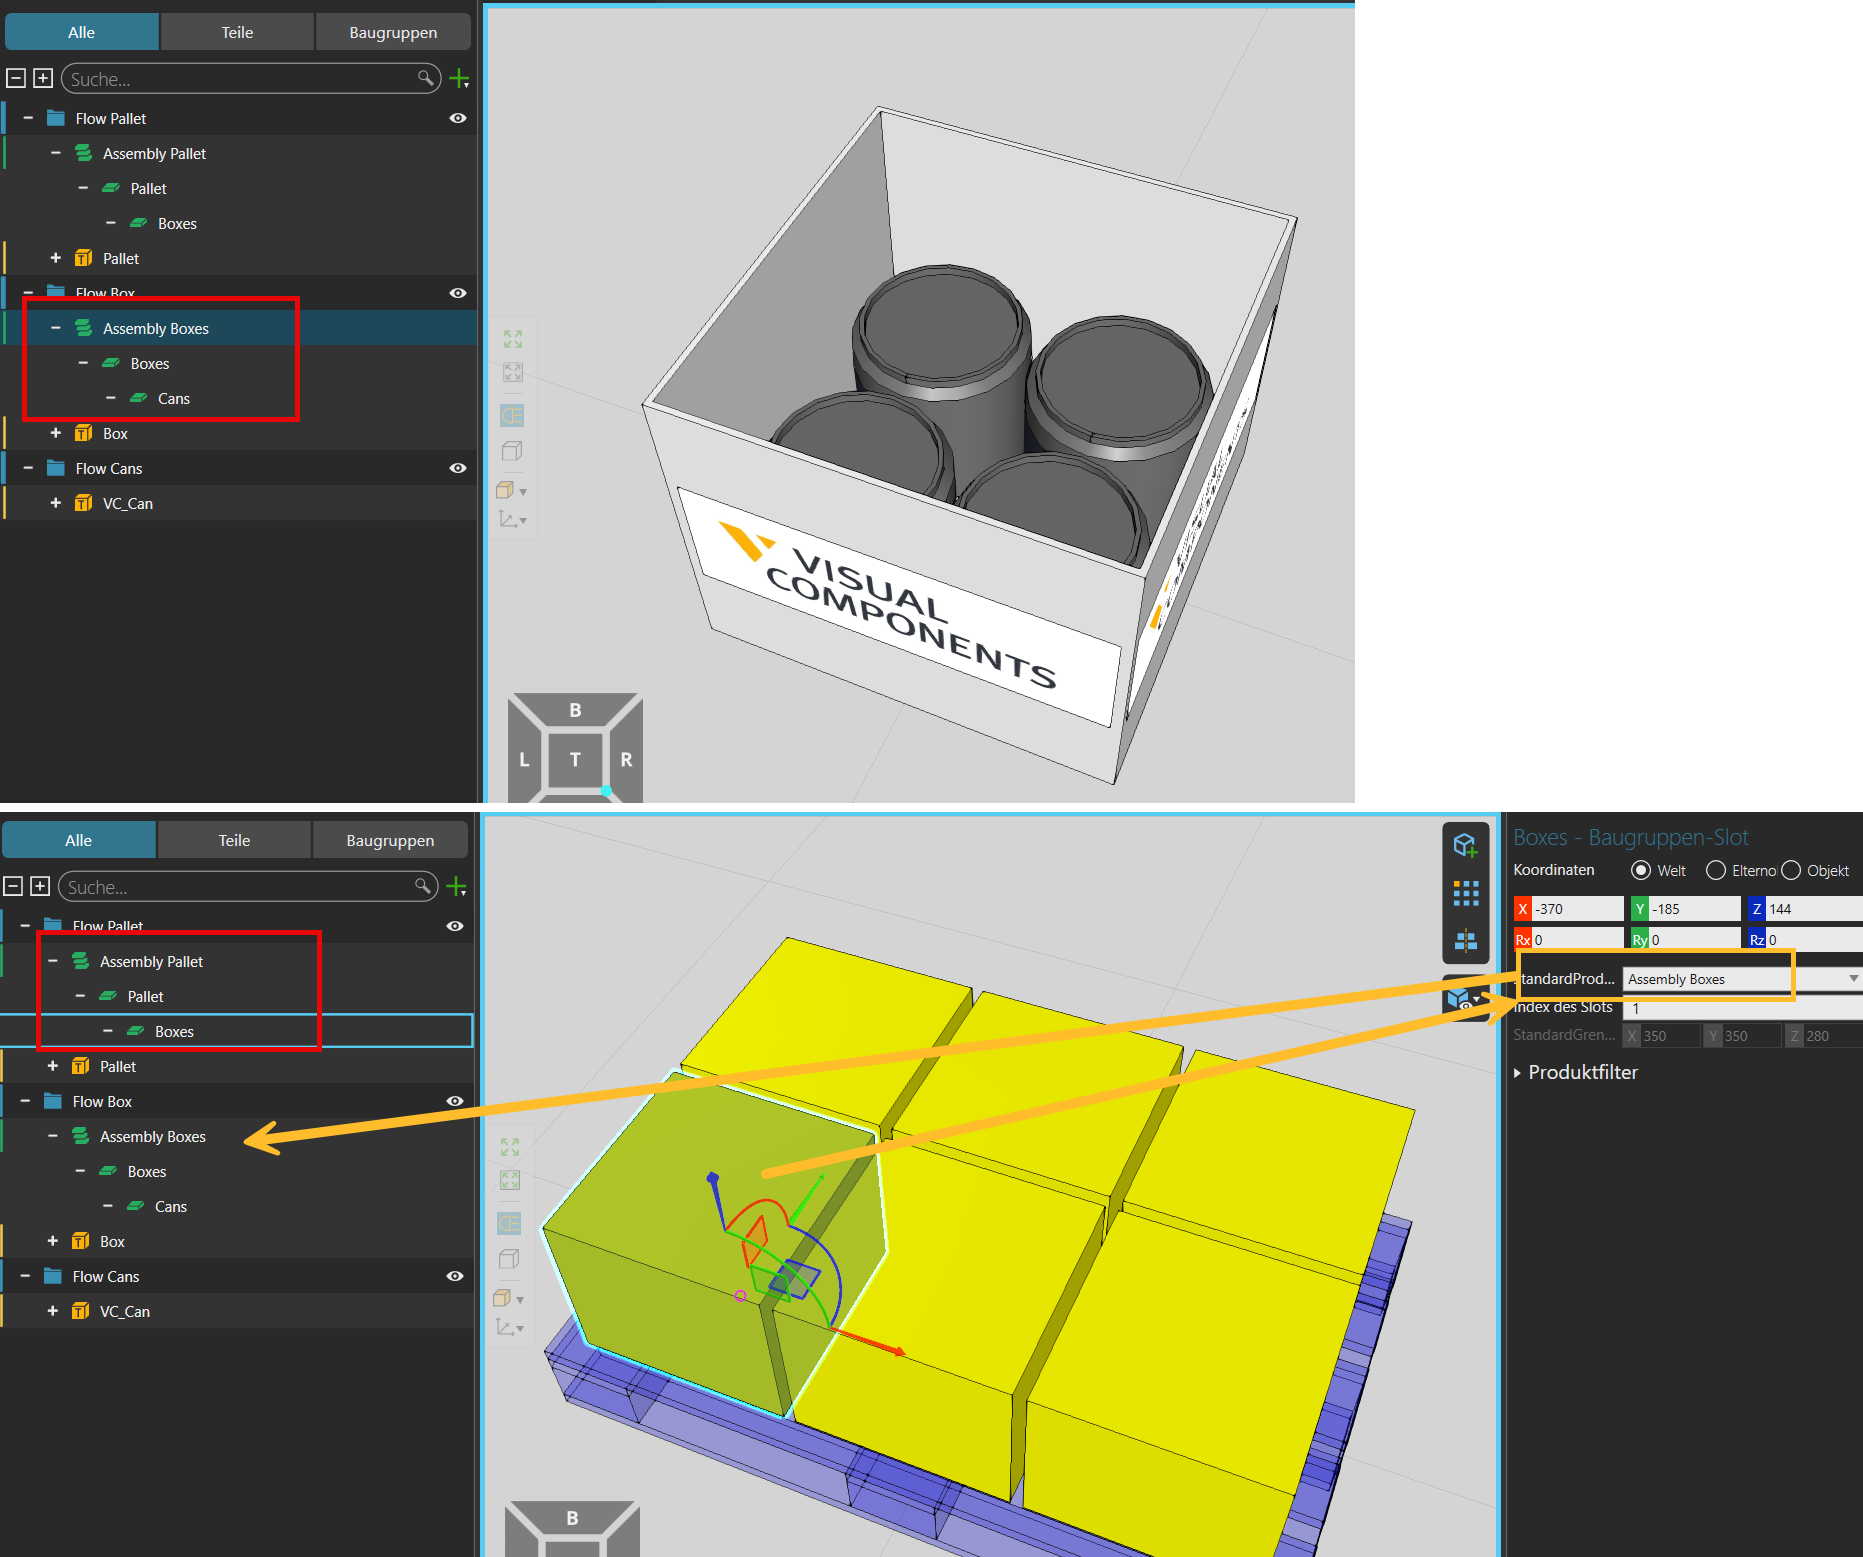1863x1557 pixels.
Task: Open the grid pattern tool icon
Action: point(1465,893)
